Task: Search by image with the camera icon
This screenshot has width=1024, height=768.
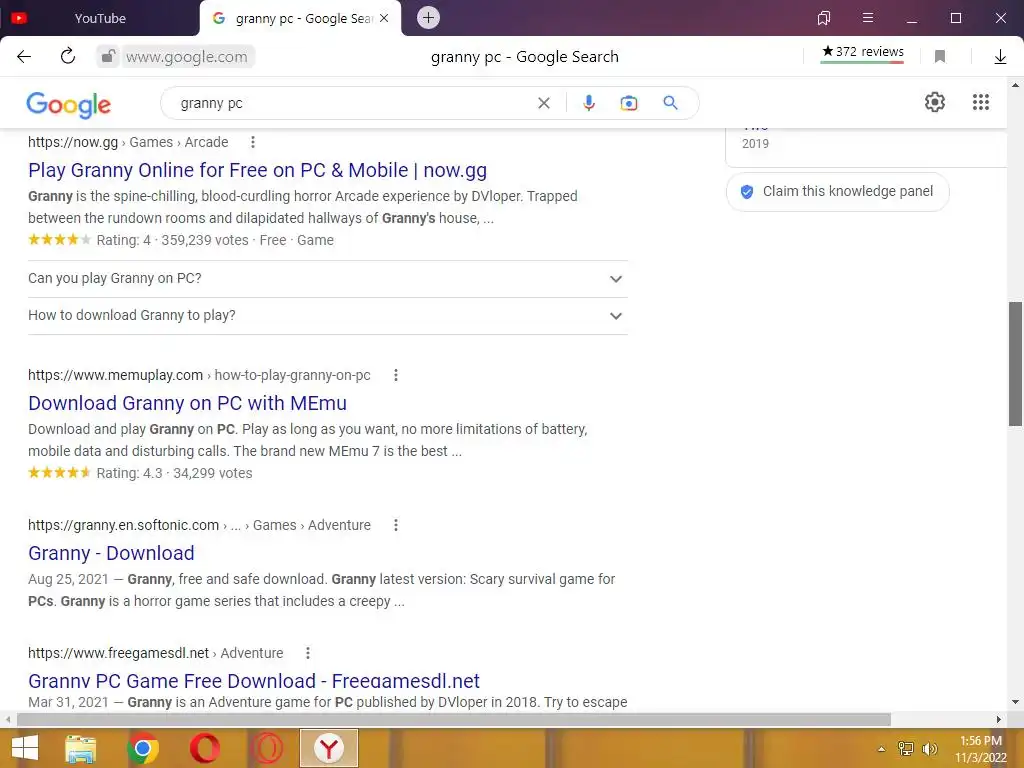Action: 629,103
